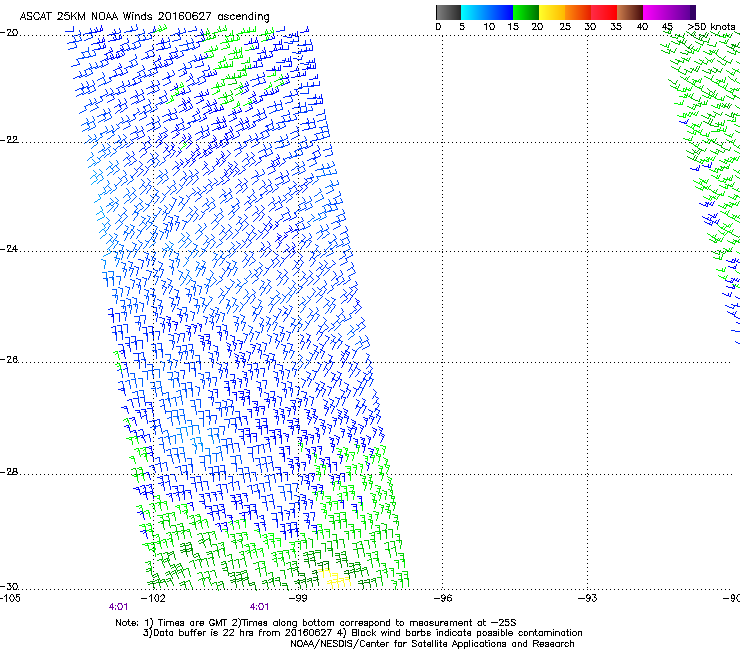The width and height of the screenshot is (740, 650).
Task: Click the title 'ASCAT 25KM NOAA Winds 20160627 ascending'
Action: (144, 17)
